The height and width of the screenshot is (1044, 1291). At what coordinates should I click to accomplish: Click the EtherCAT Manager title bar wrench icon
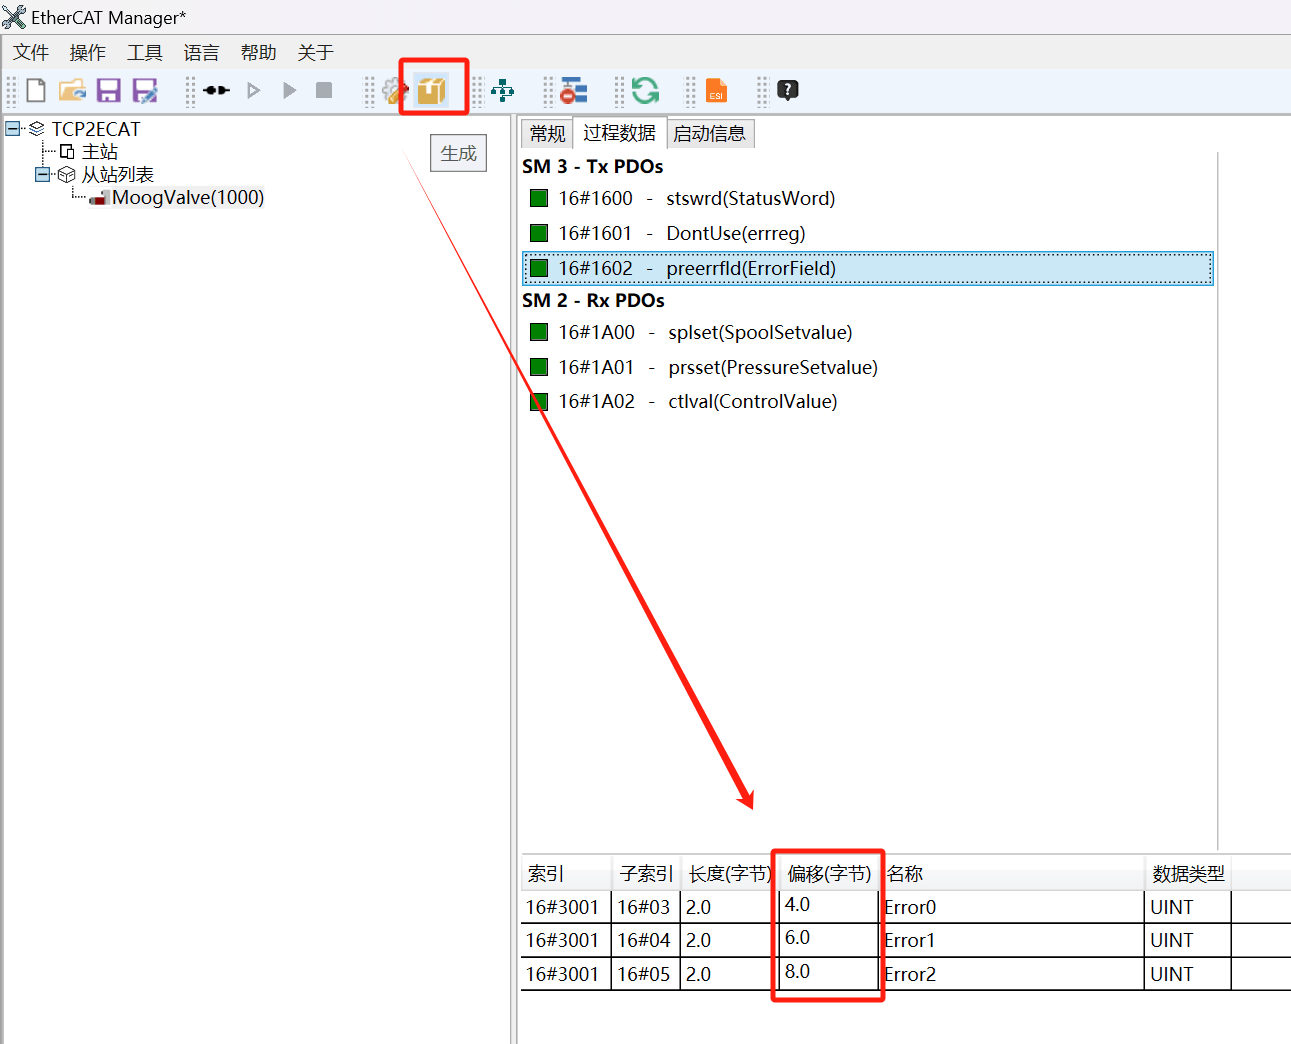click(x=14, y=17)
